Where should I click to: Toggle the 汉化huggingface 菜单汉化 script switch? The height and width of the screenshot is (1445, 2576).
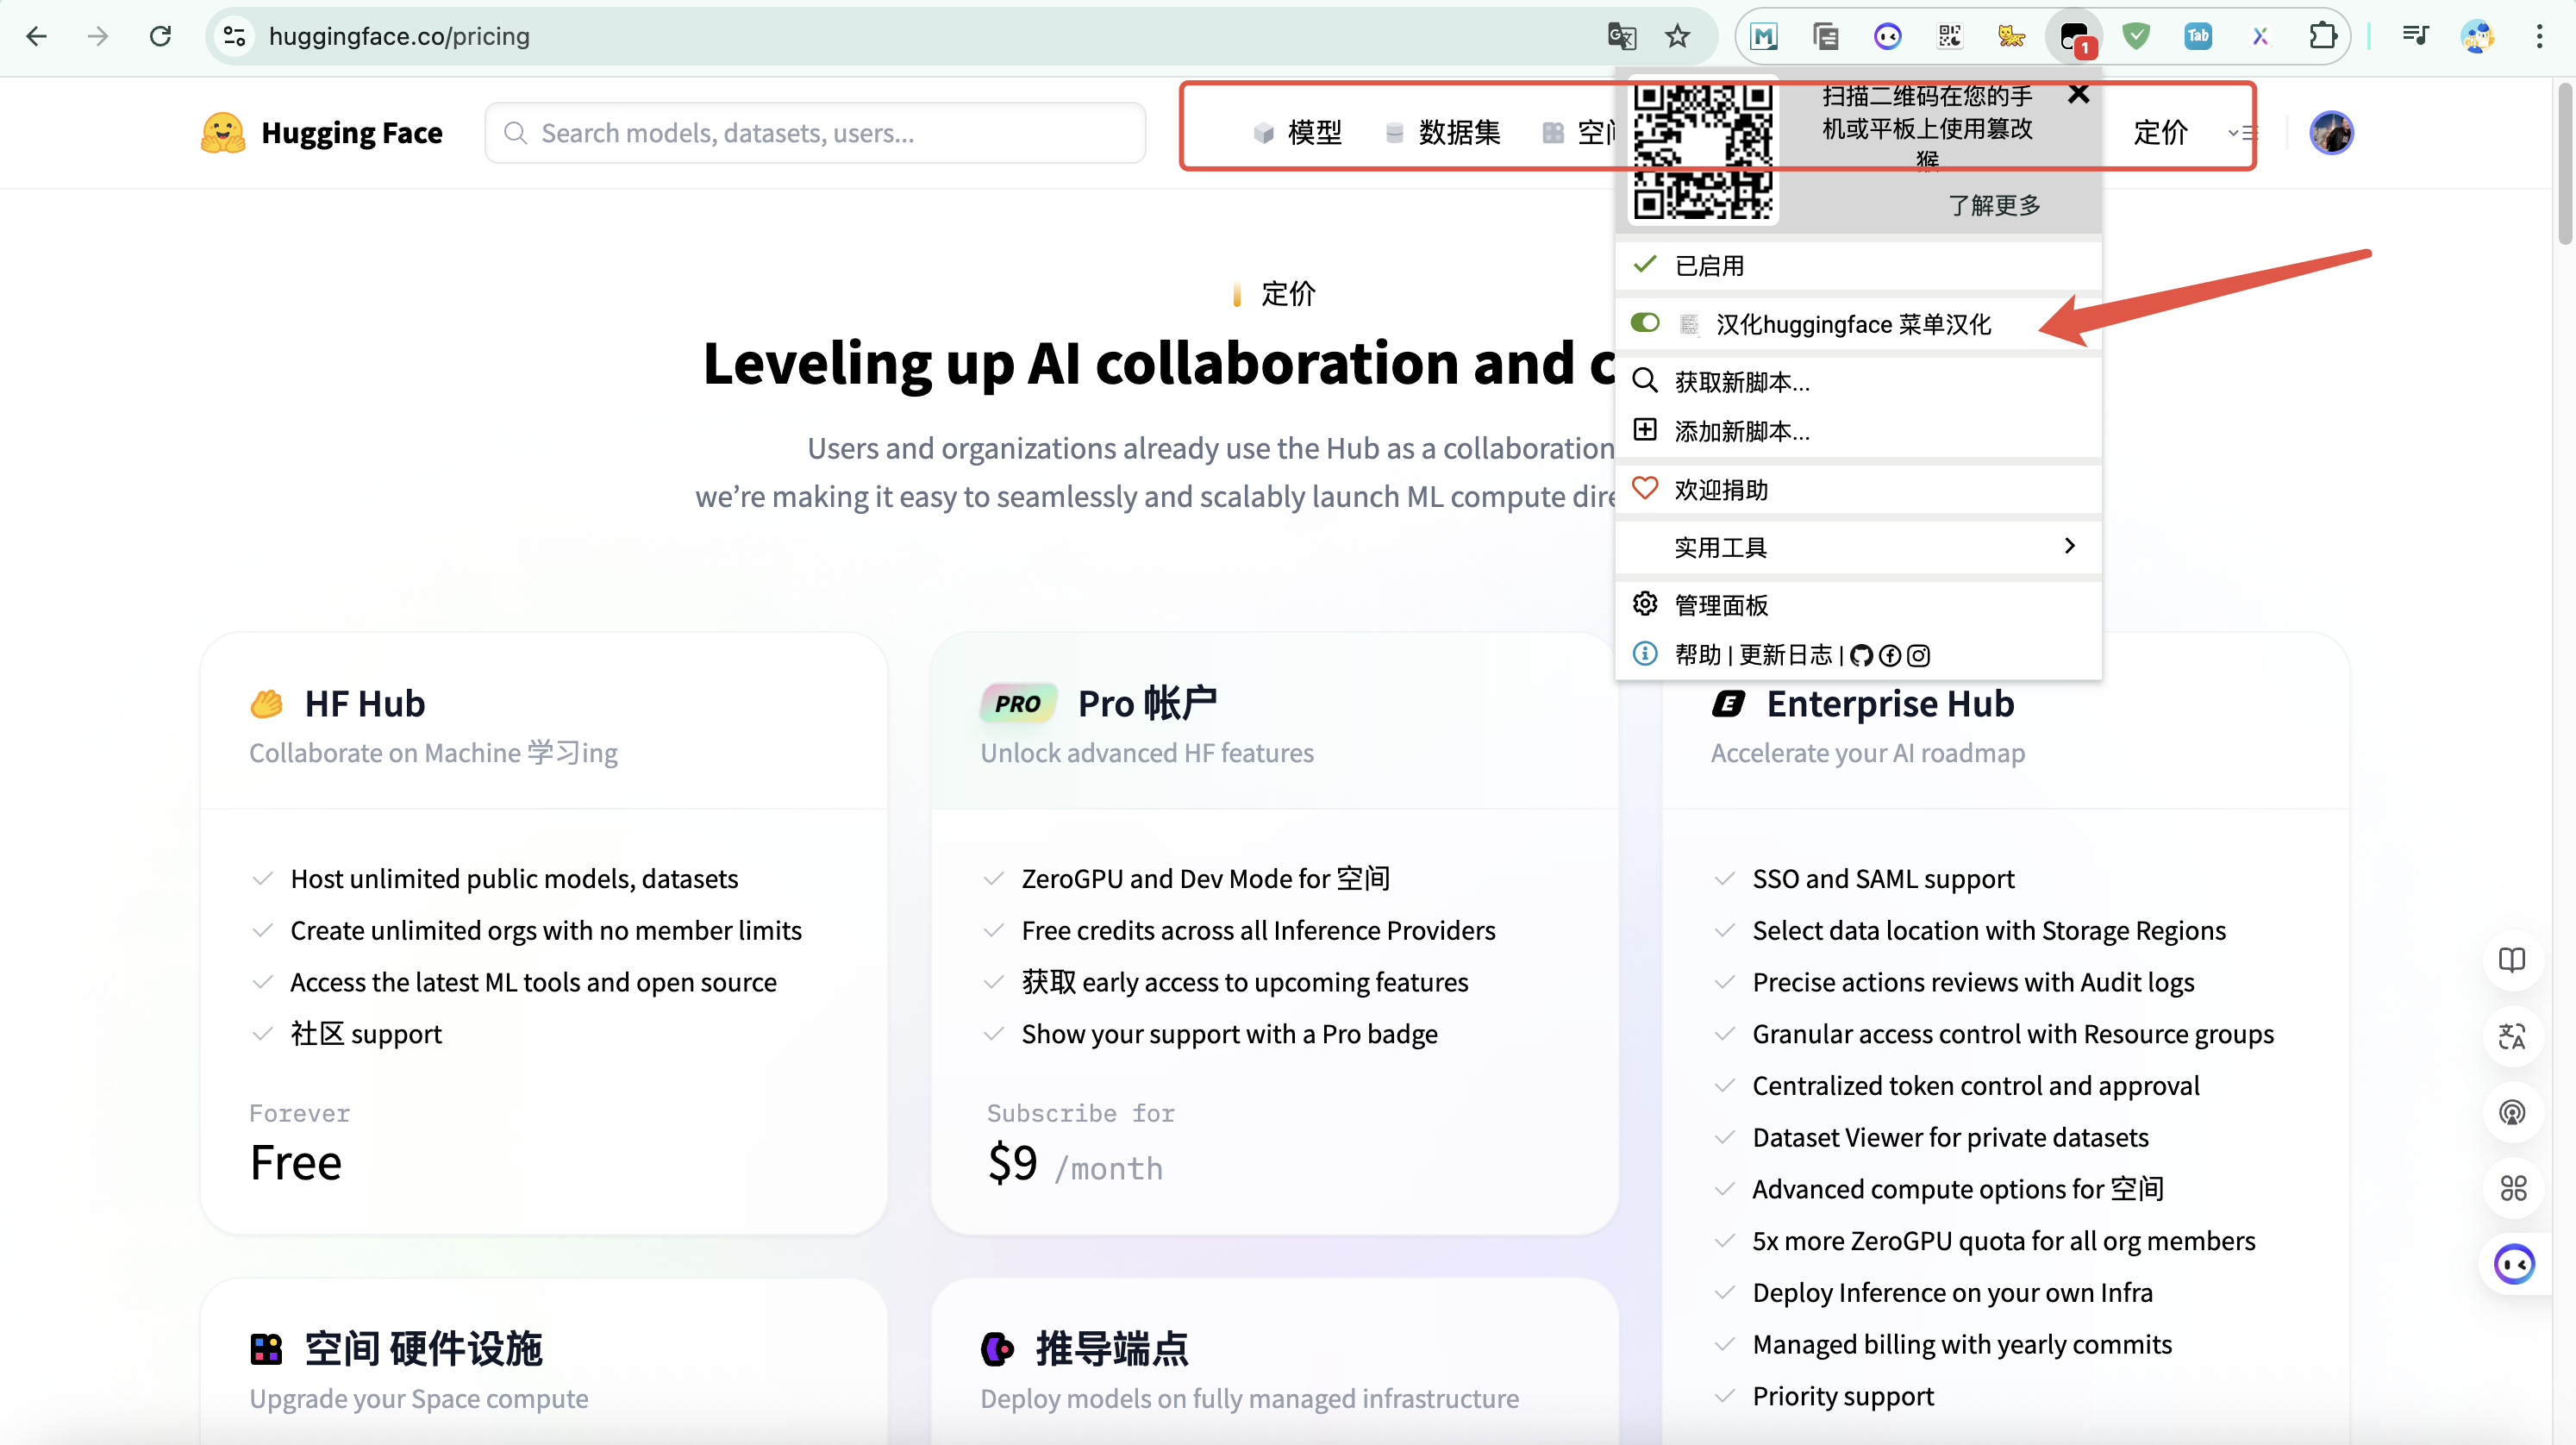click(1645, 323)
